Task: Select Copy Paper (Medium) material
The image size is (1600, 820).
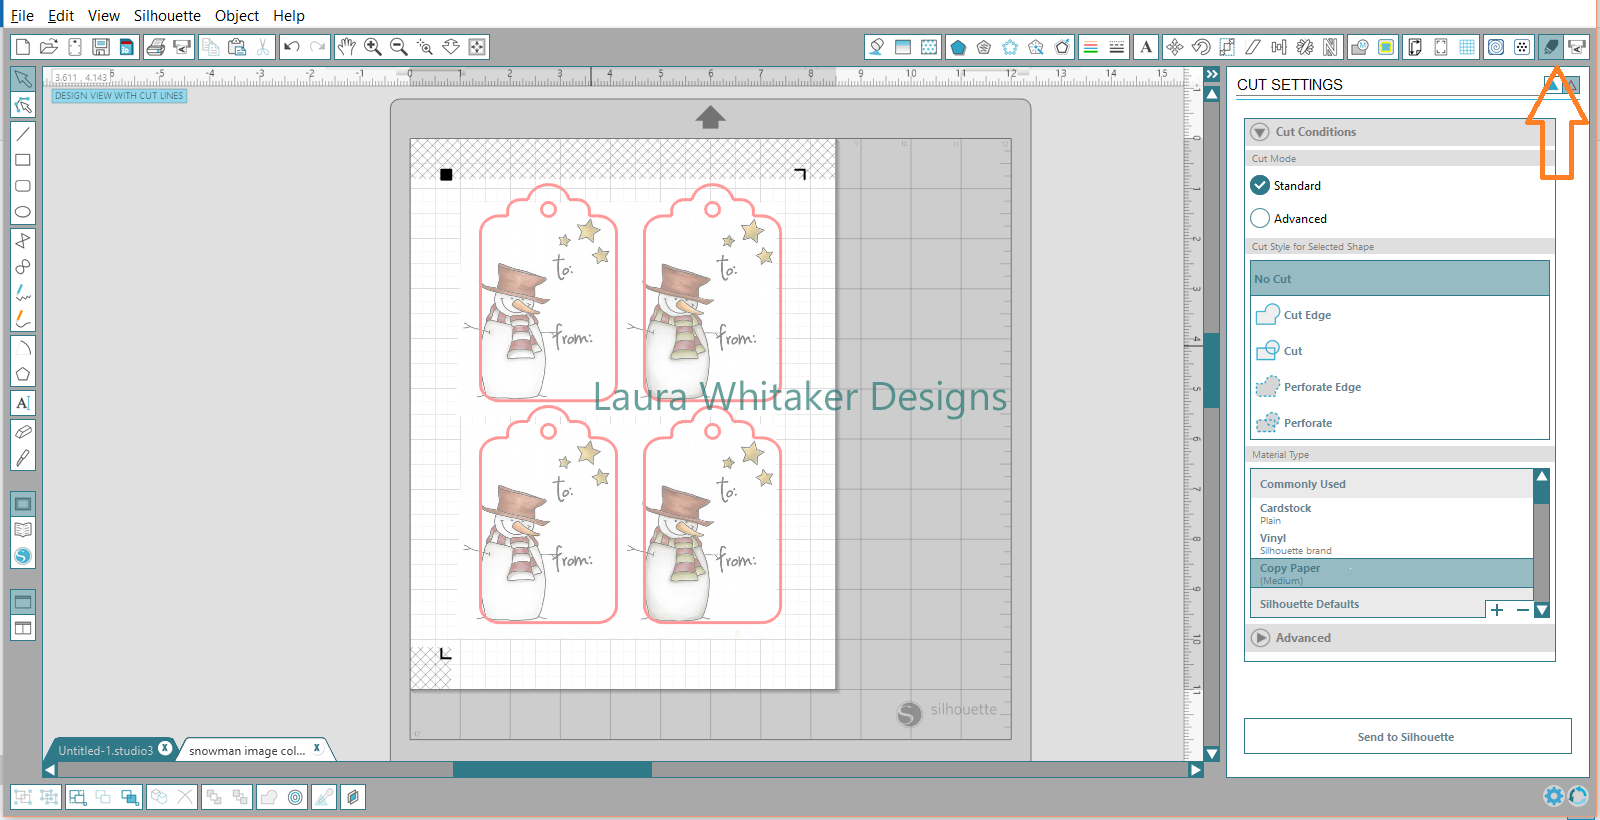Action: [1392, 573]
